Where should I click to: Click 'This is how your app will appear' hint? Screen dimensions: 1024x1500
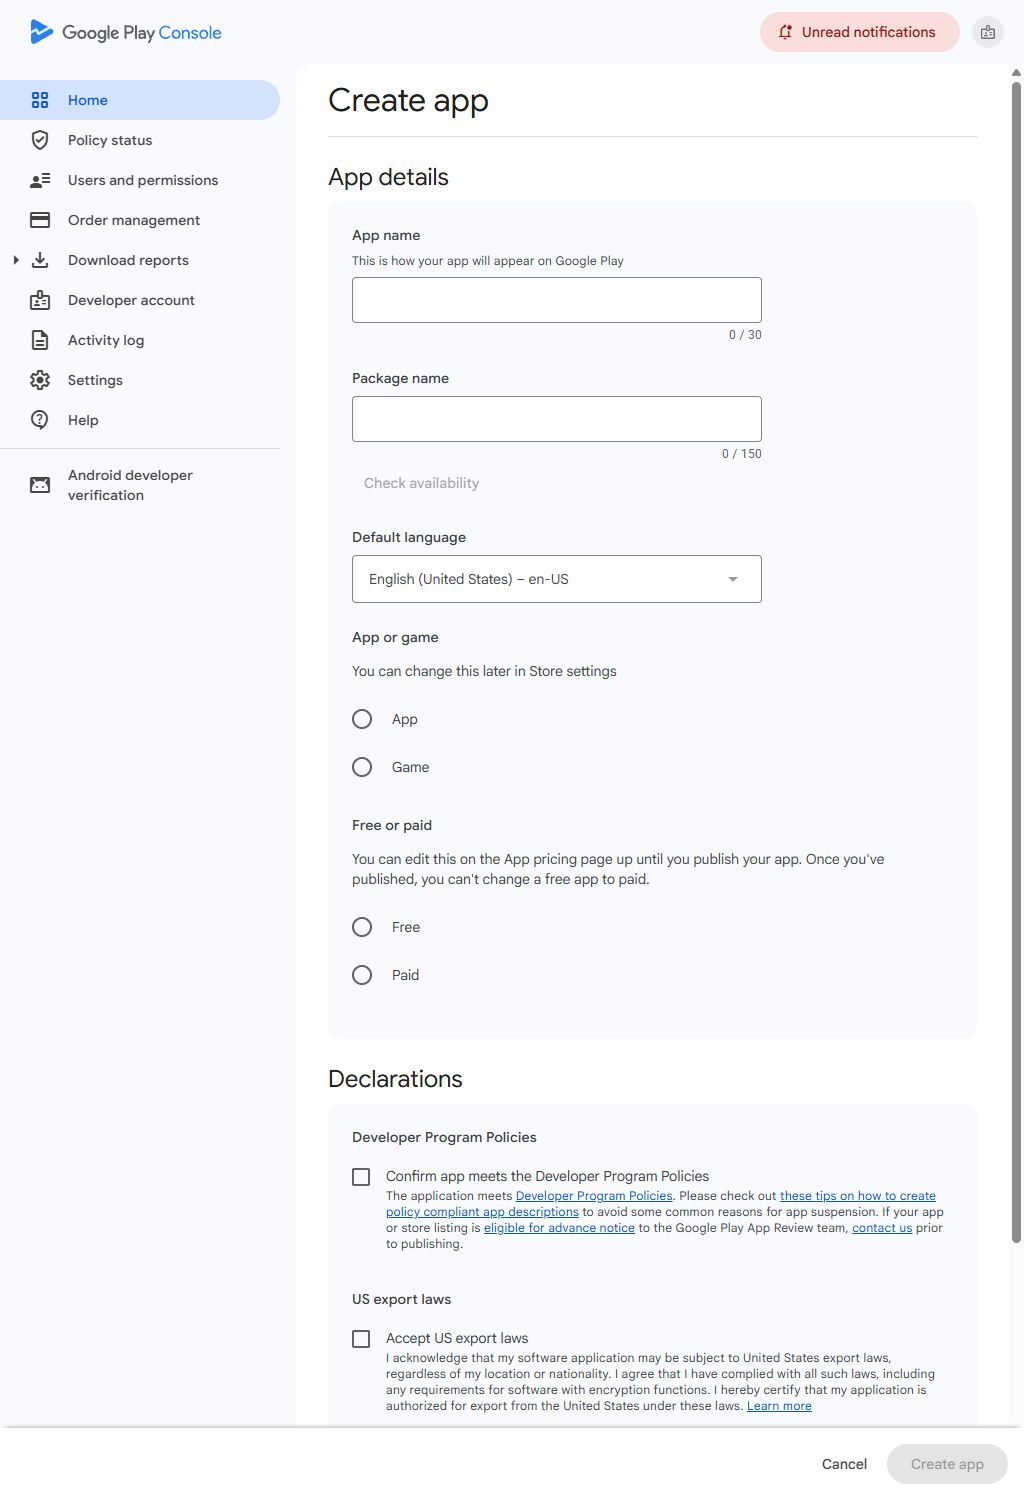click(x=488, y=261)
